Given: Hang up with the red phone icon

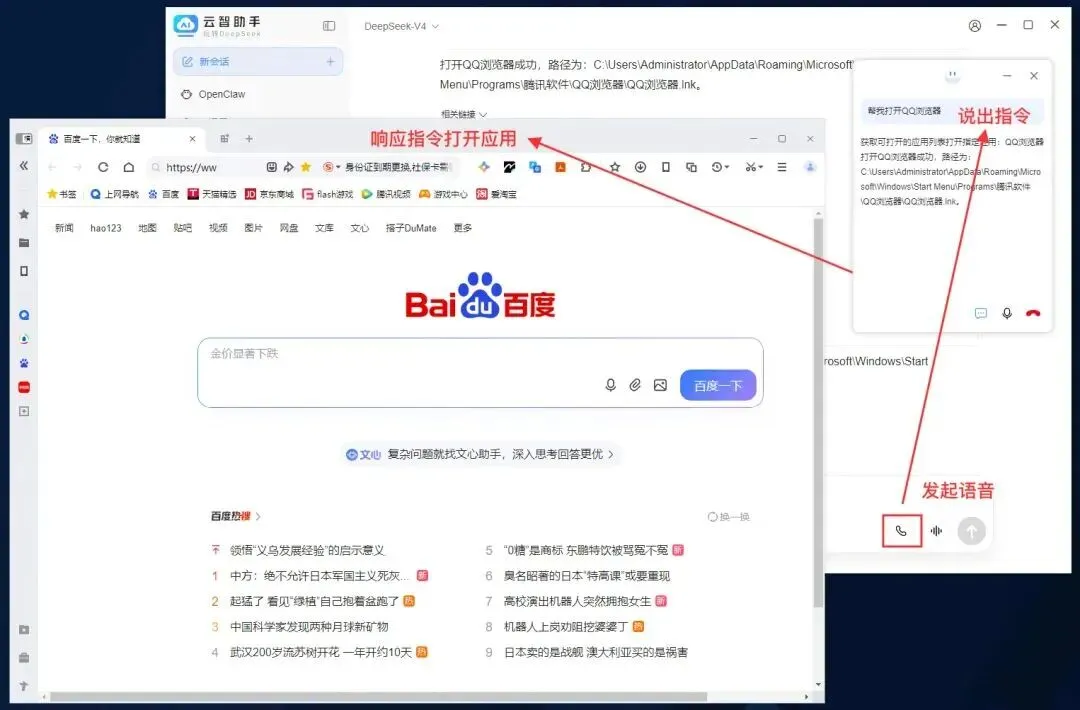Looking at the screenshot, I should [x=1032, y=313].
